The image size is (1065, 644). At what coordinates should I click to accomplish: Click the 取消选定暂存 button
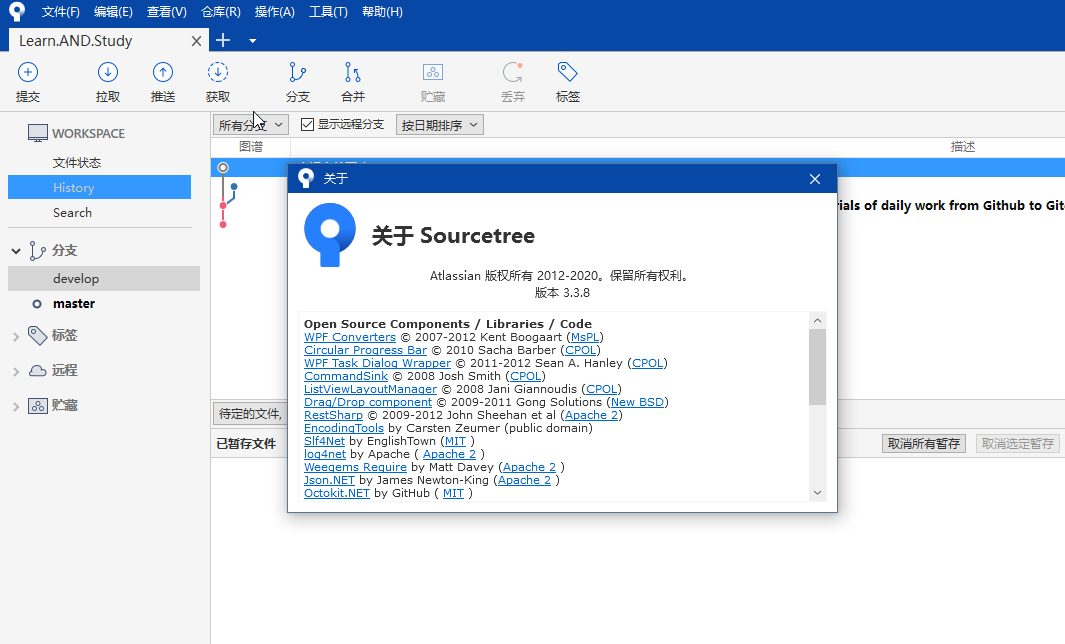(x=1017, y=444)
